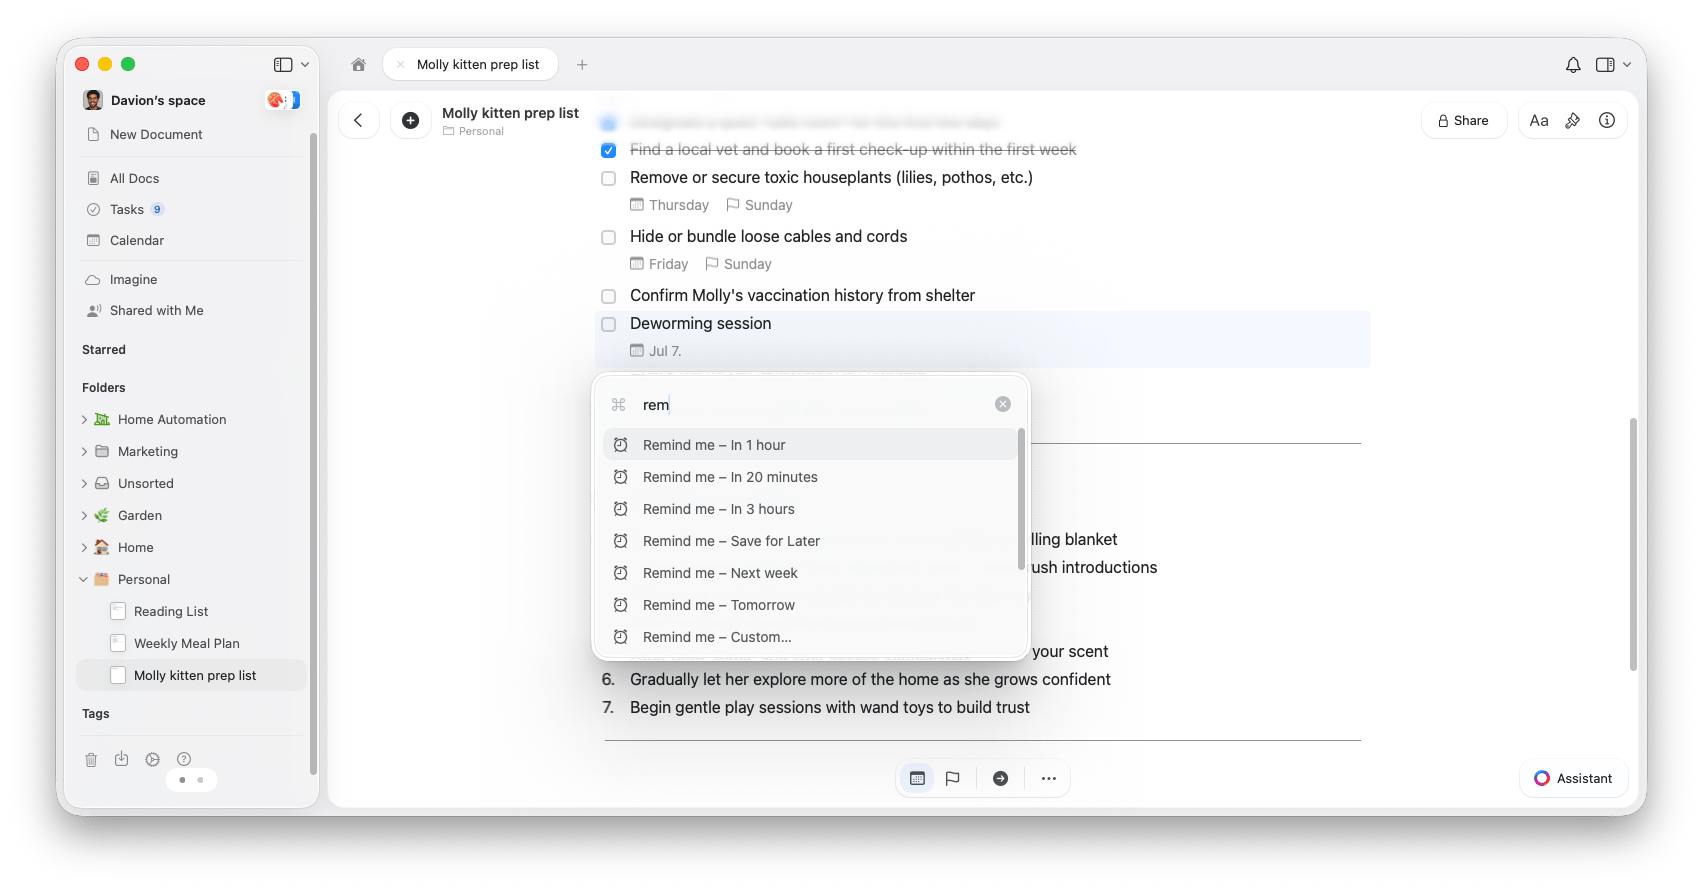Check the 'Deworming session' task
The width and height of the screenshot is (1703, 890).
pyautogui.click(x=608, y=324)
